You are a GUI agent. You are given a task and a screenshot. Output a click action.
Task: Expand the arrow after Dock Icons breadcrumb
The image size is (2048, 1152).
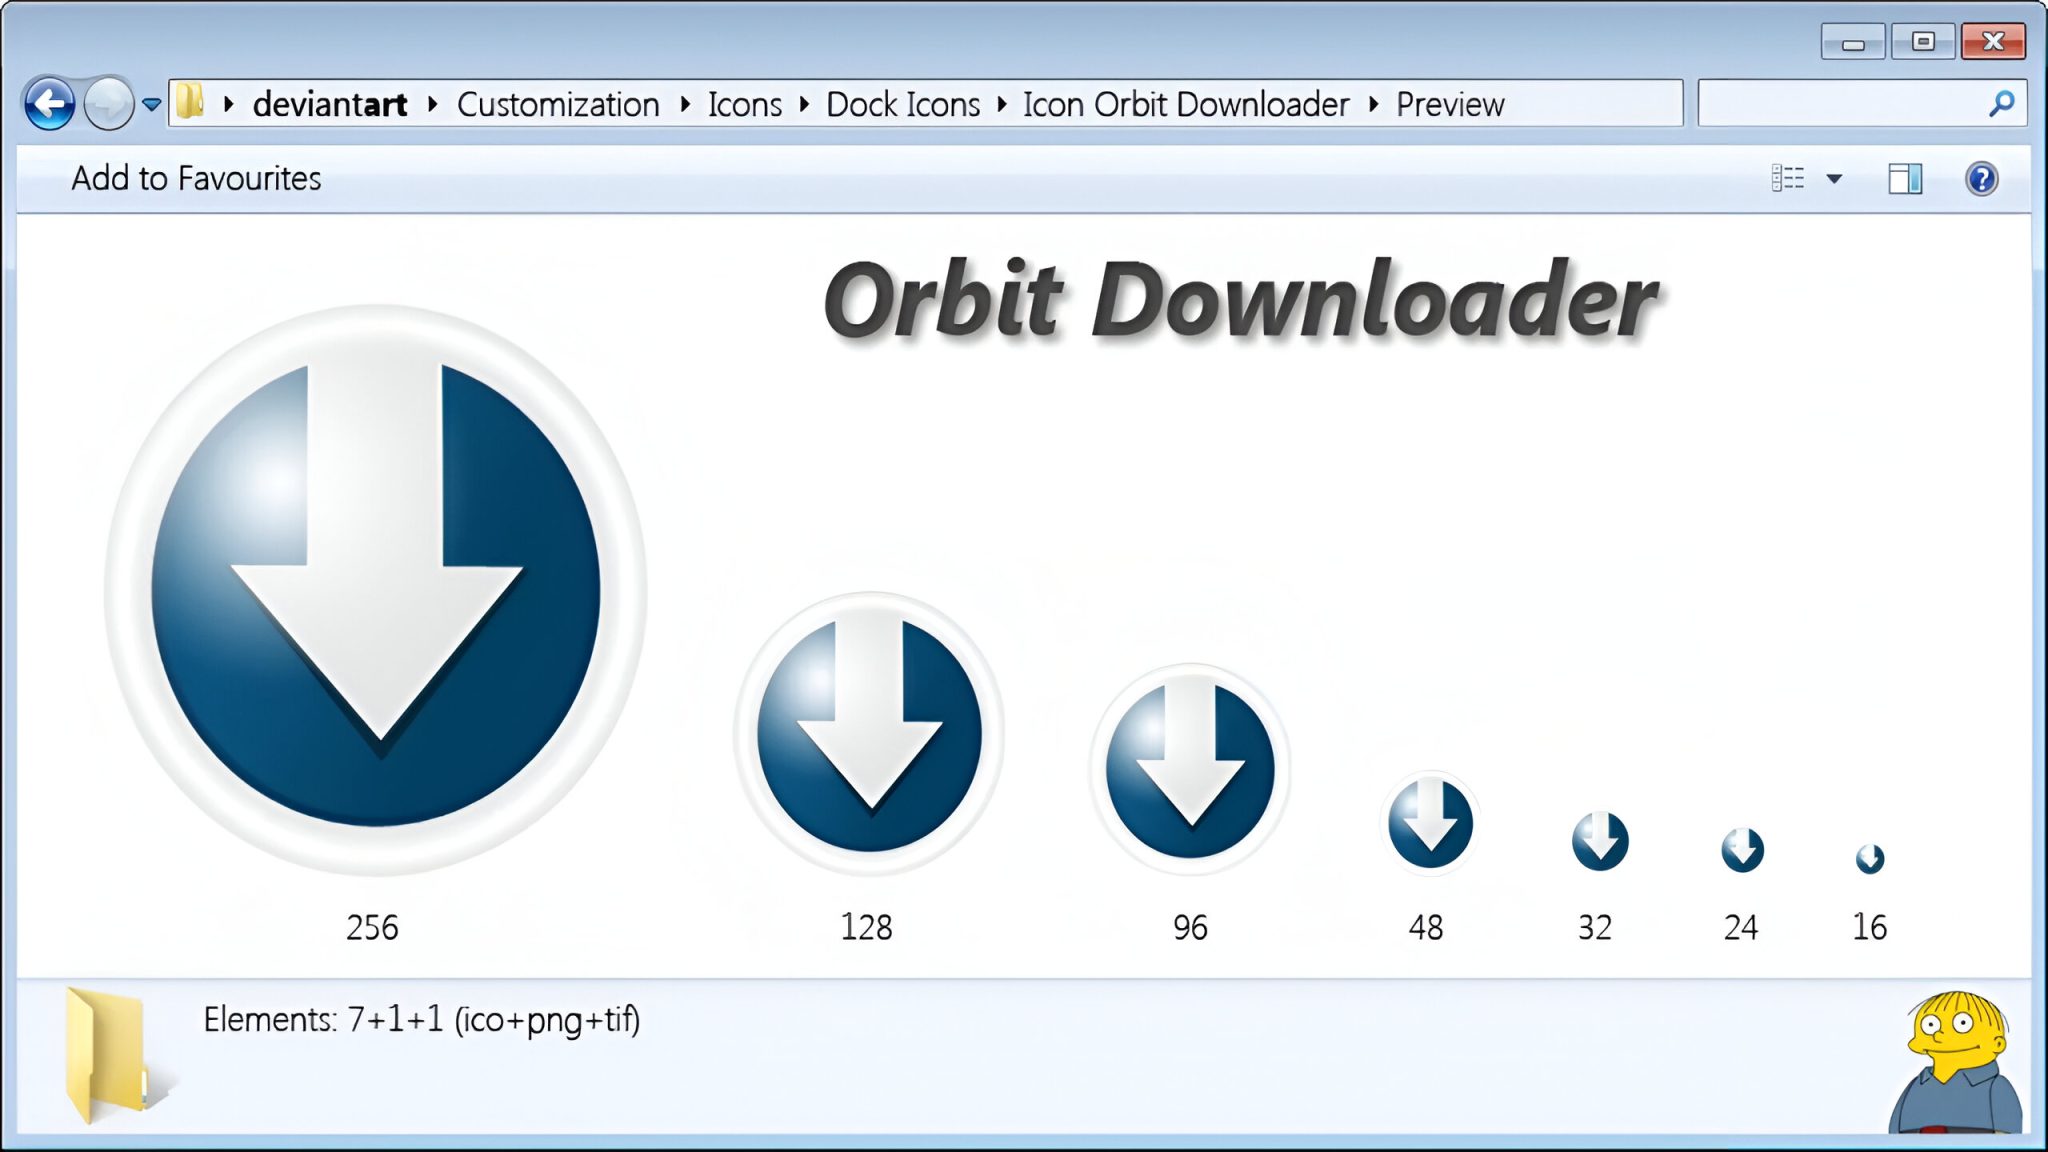pos(1002,104)
